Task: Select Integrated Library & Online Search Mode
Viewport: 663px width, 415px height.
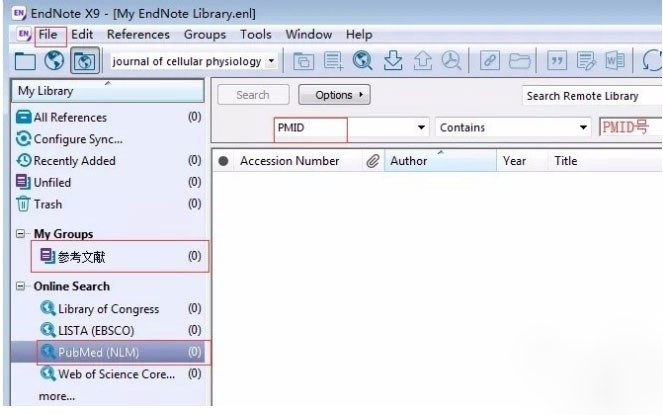Action: pyautogui.click(x=85, y=61)
